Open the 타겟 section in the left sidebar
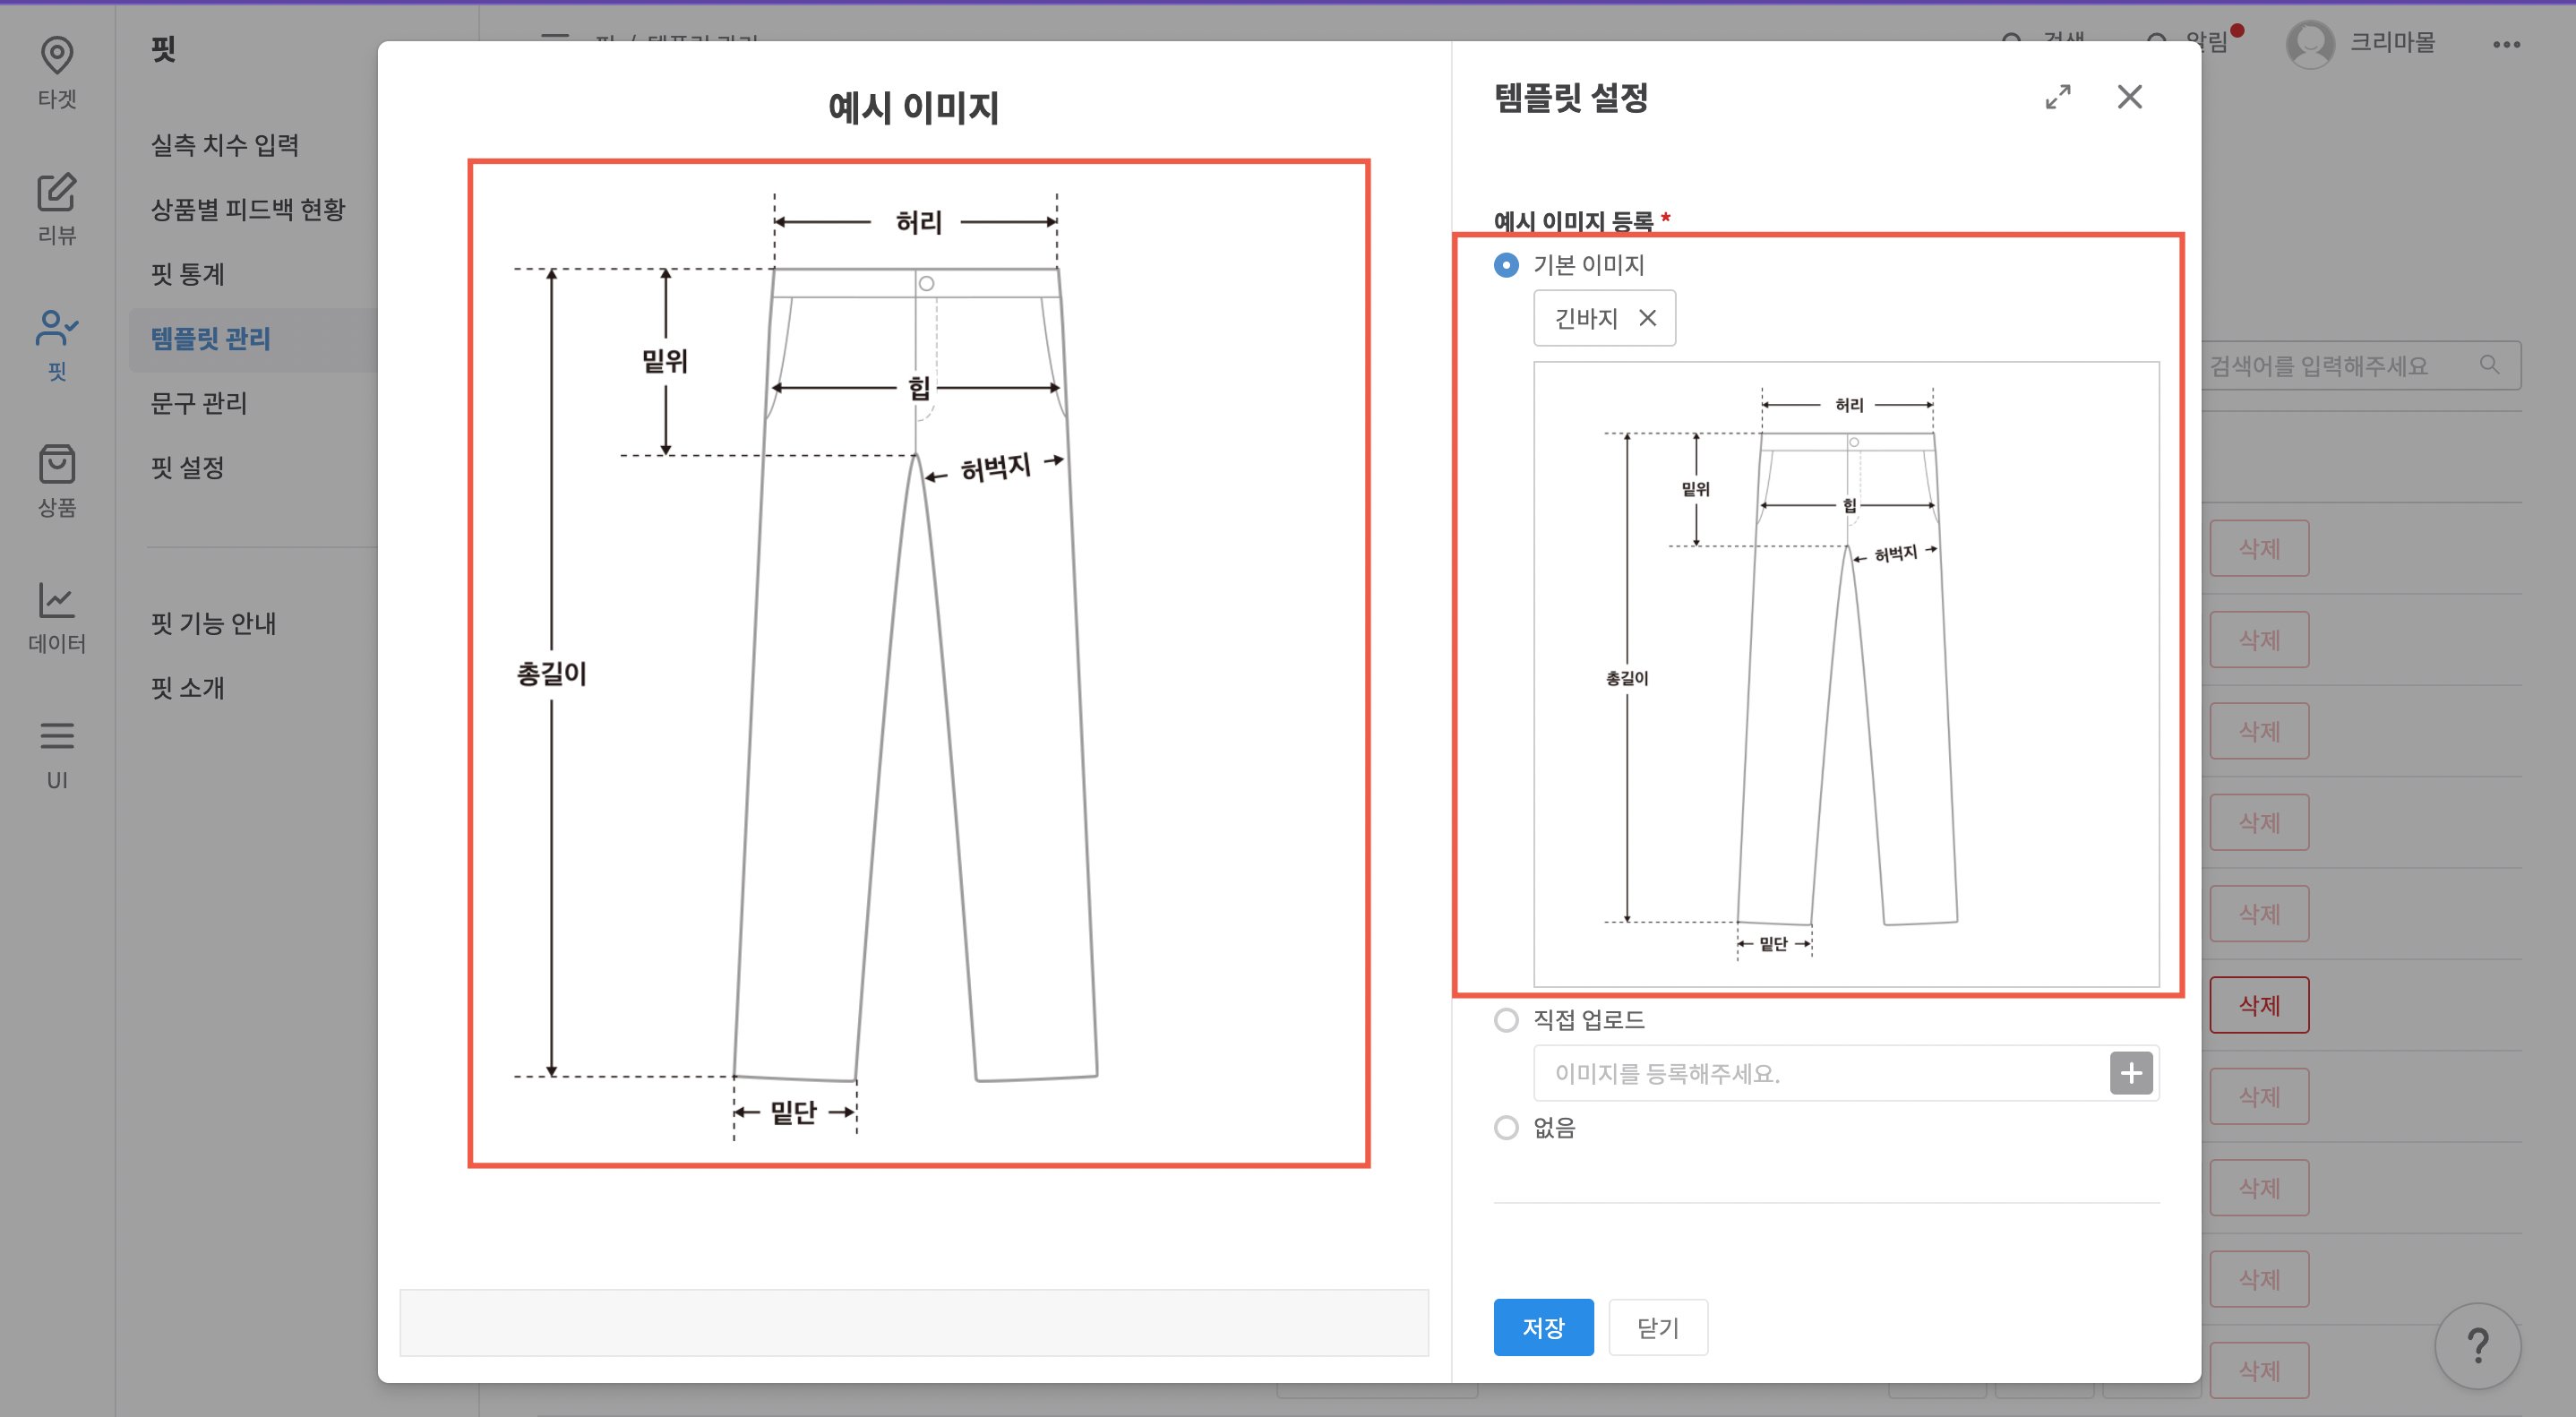This screenshot has width=2576, height=1417. click(x=56, y=73)
